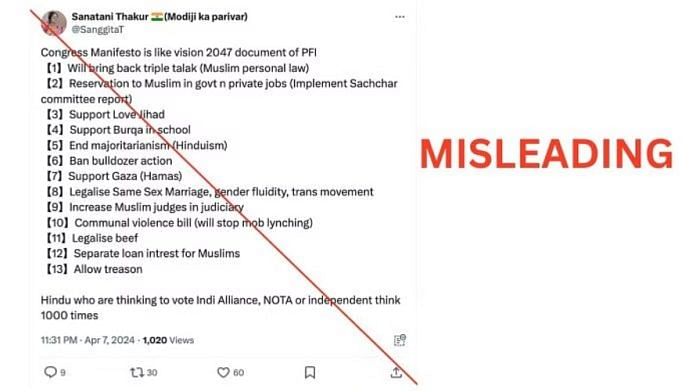The height and width of the screenshot is (392, 696).
Task: Click the 11:31 PM Apr 7, 2024 timestamp
Action: [87, 340]
